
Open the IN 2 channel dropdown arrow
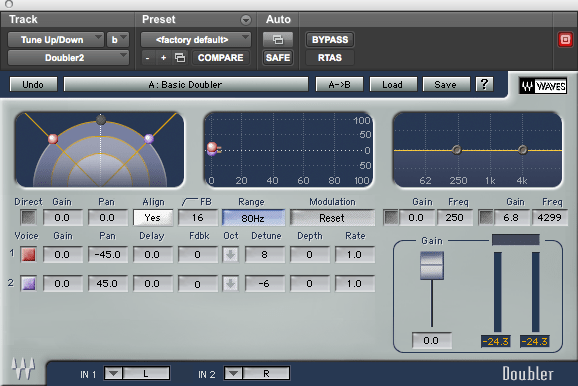[x=233, y=373]
